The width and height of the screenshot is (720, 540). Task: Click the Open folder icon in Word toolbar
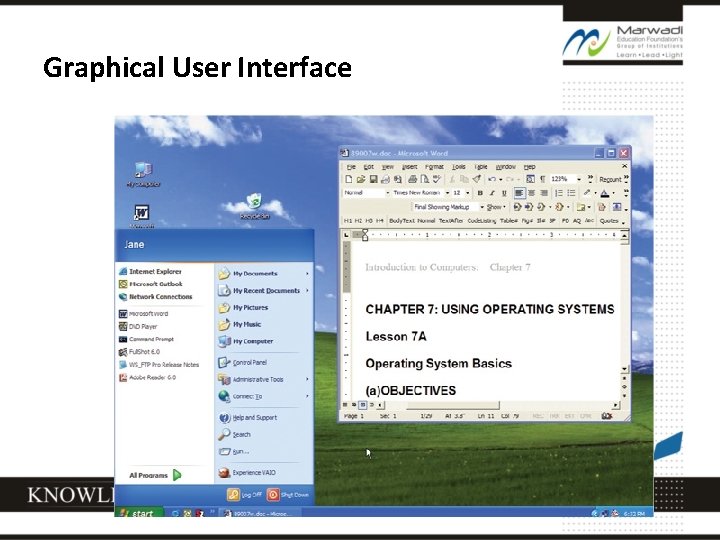(361, 180)
